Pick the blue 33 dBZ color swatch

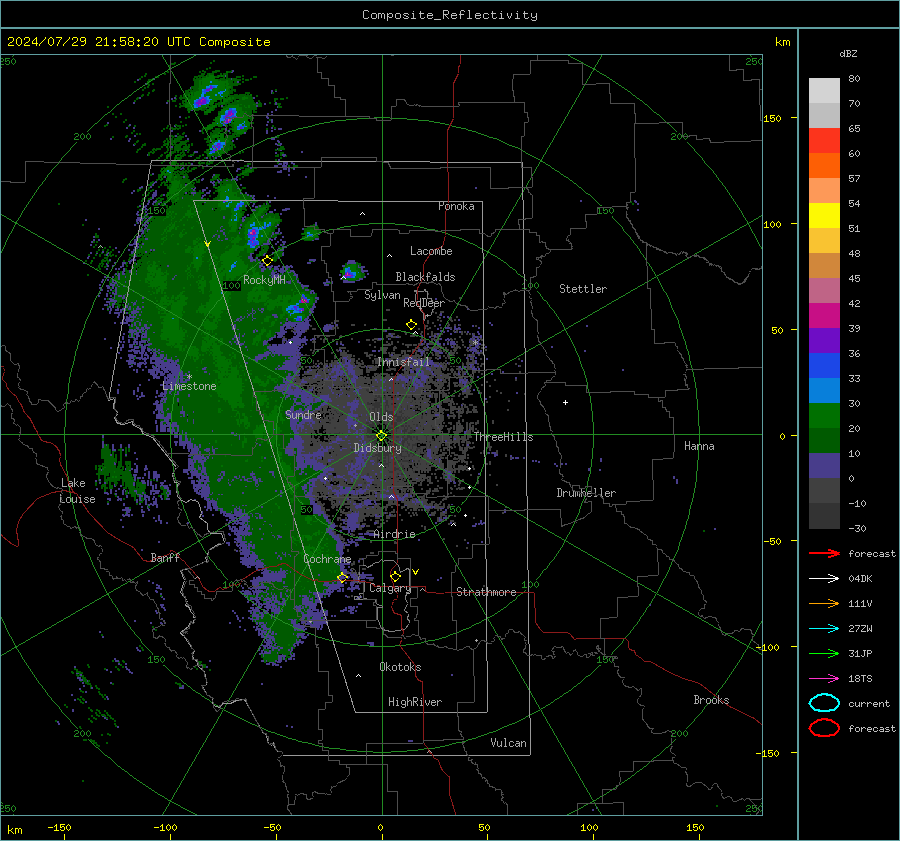tap(824, 366)
